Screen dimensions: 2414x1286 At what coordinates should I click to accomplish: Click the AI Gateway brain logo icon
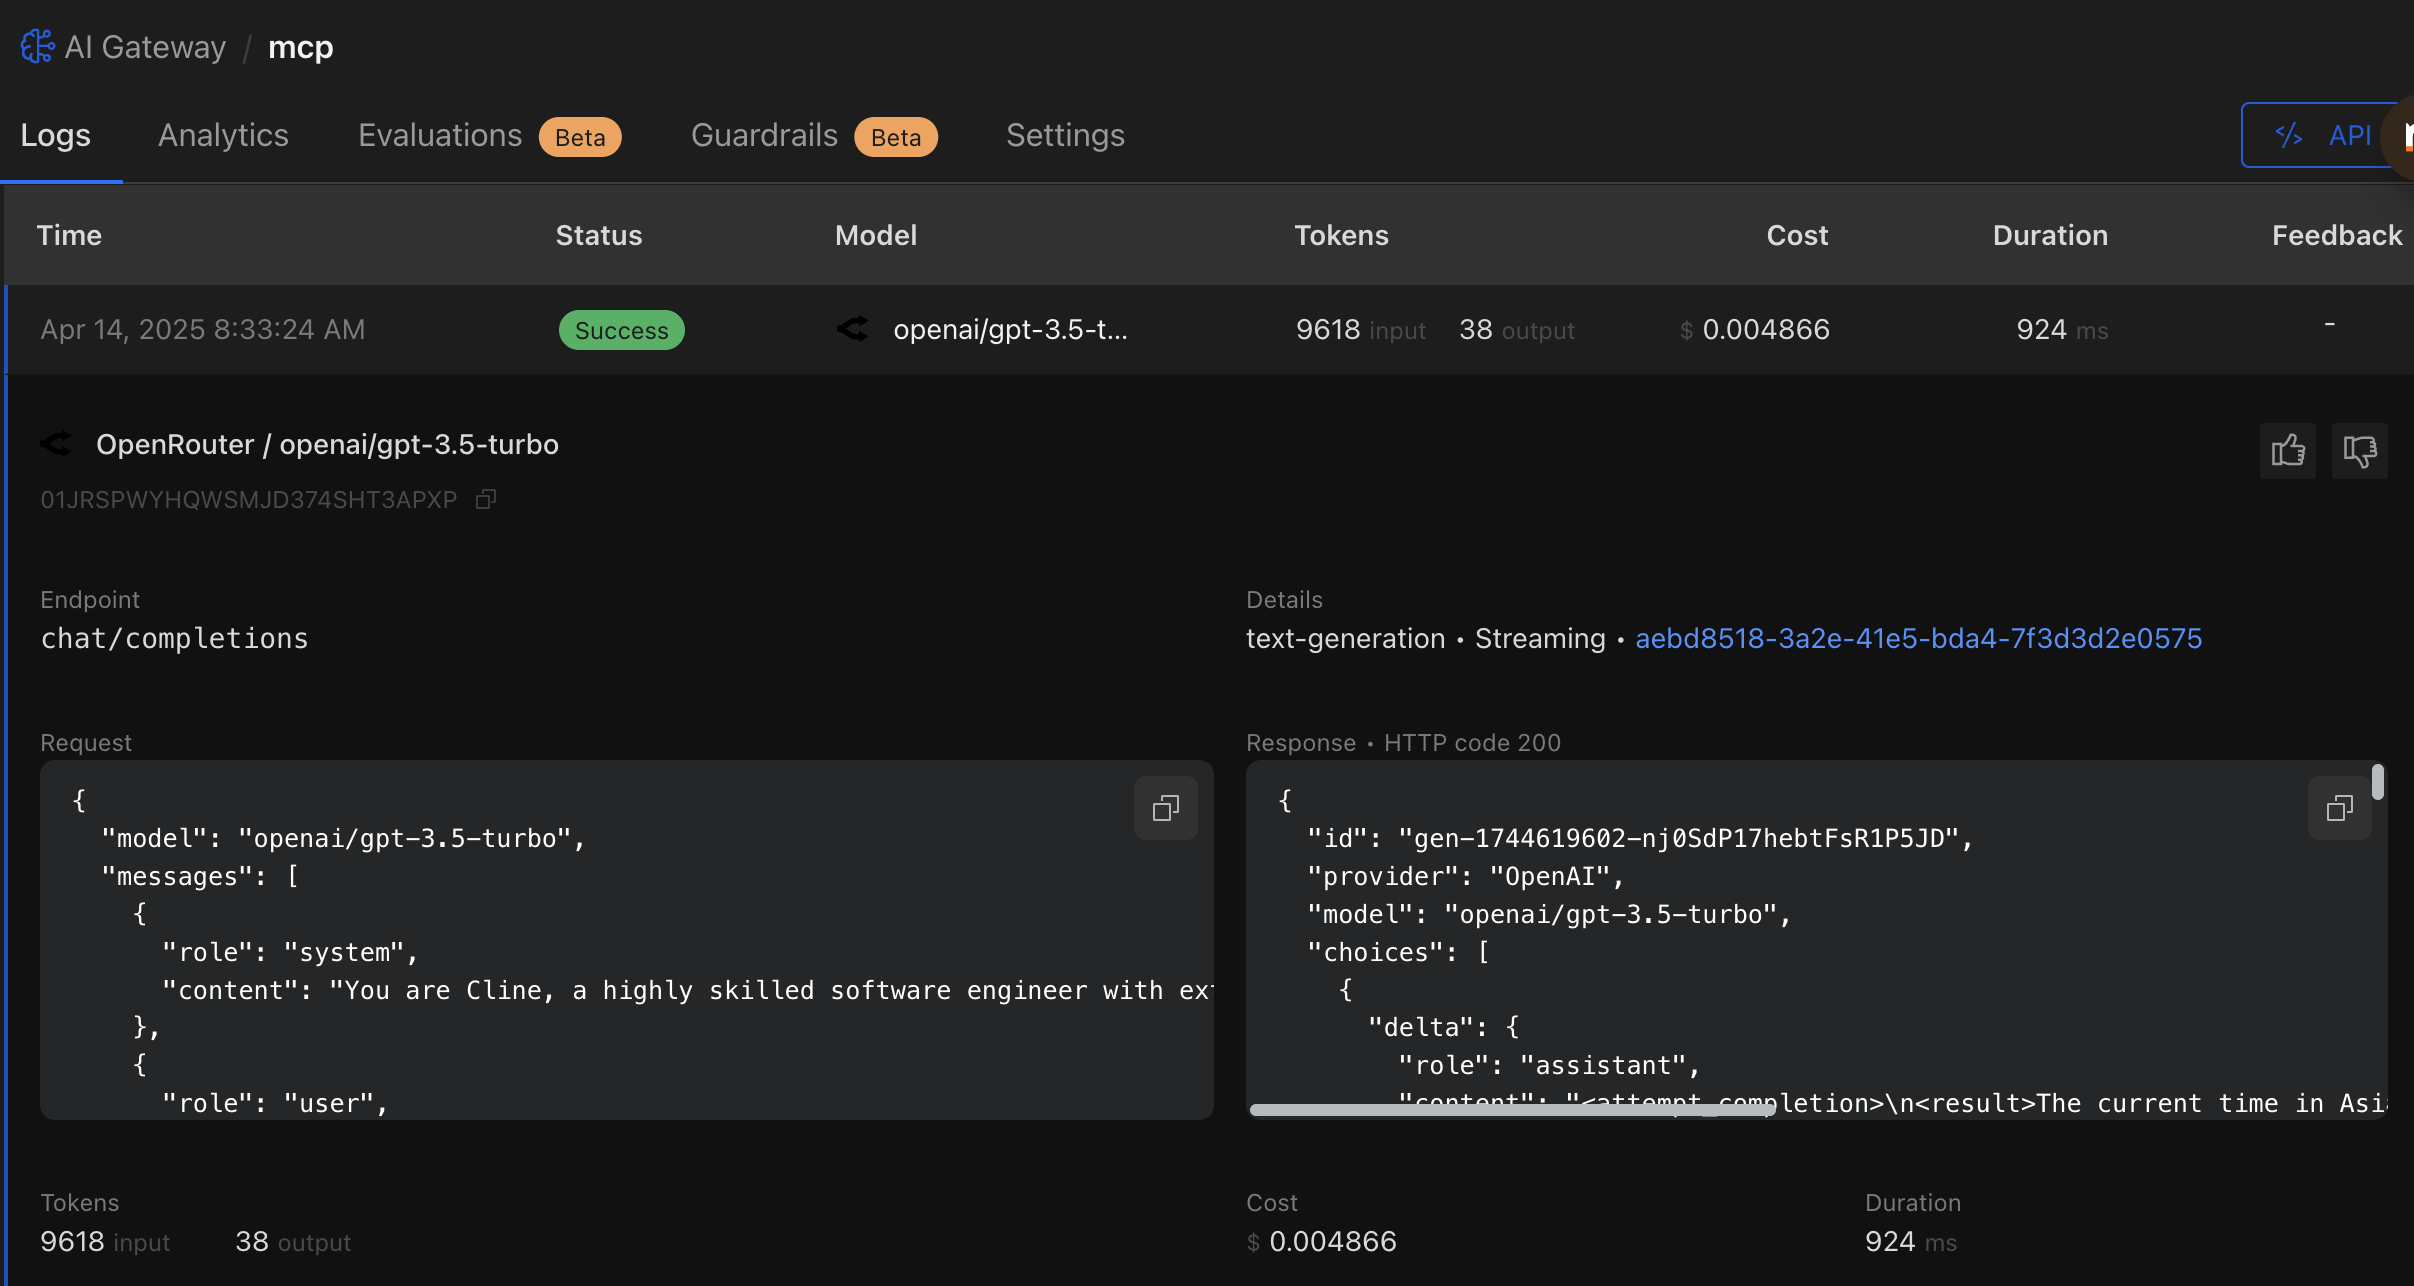pos(37,46)
